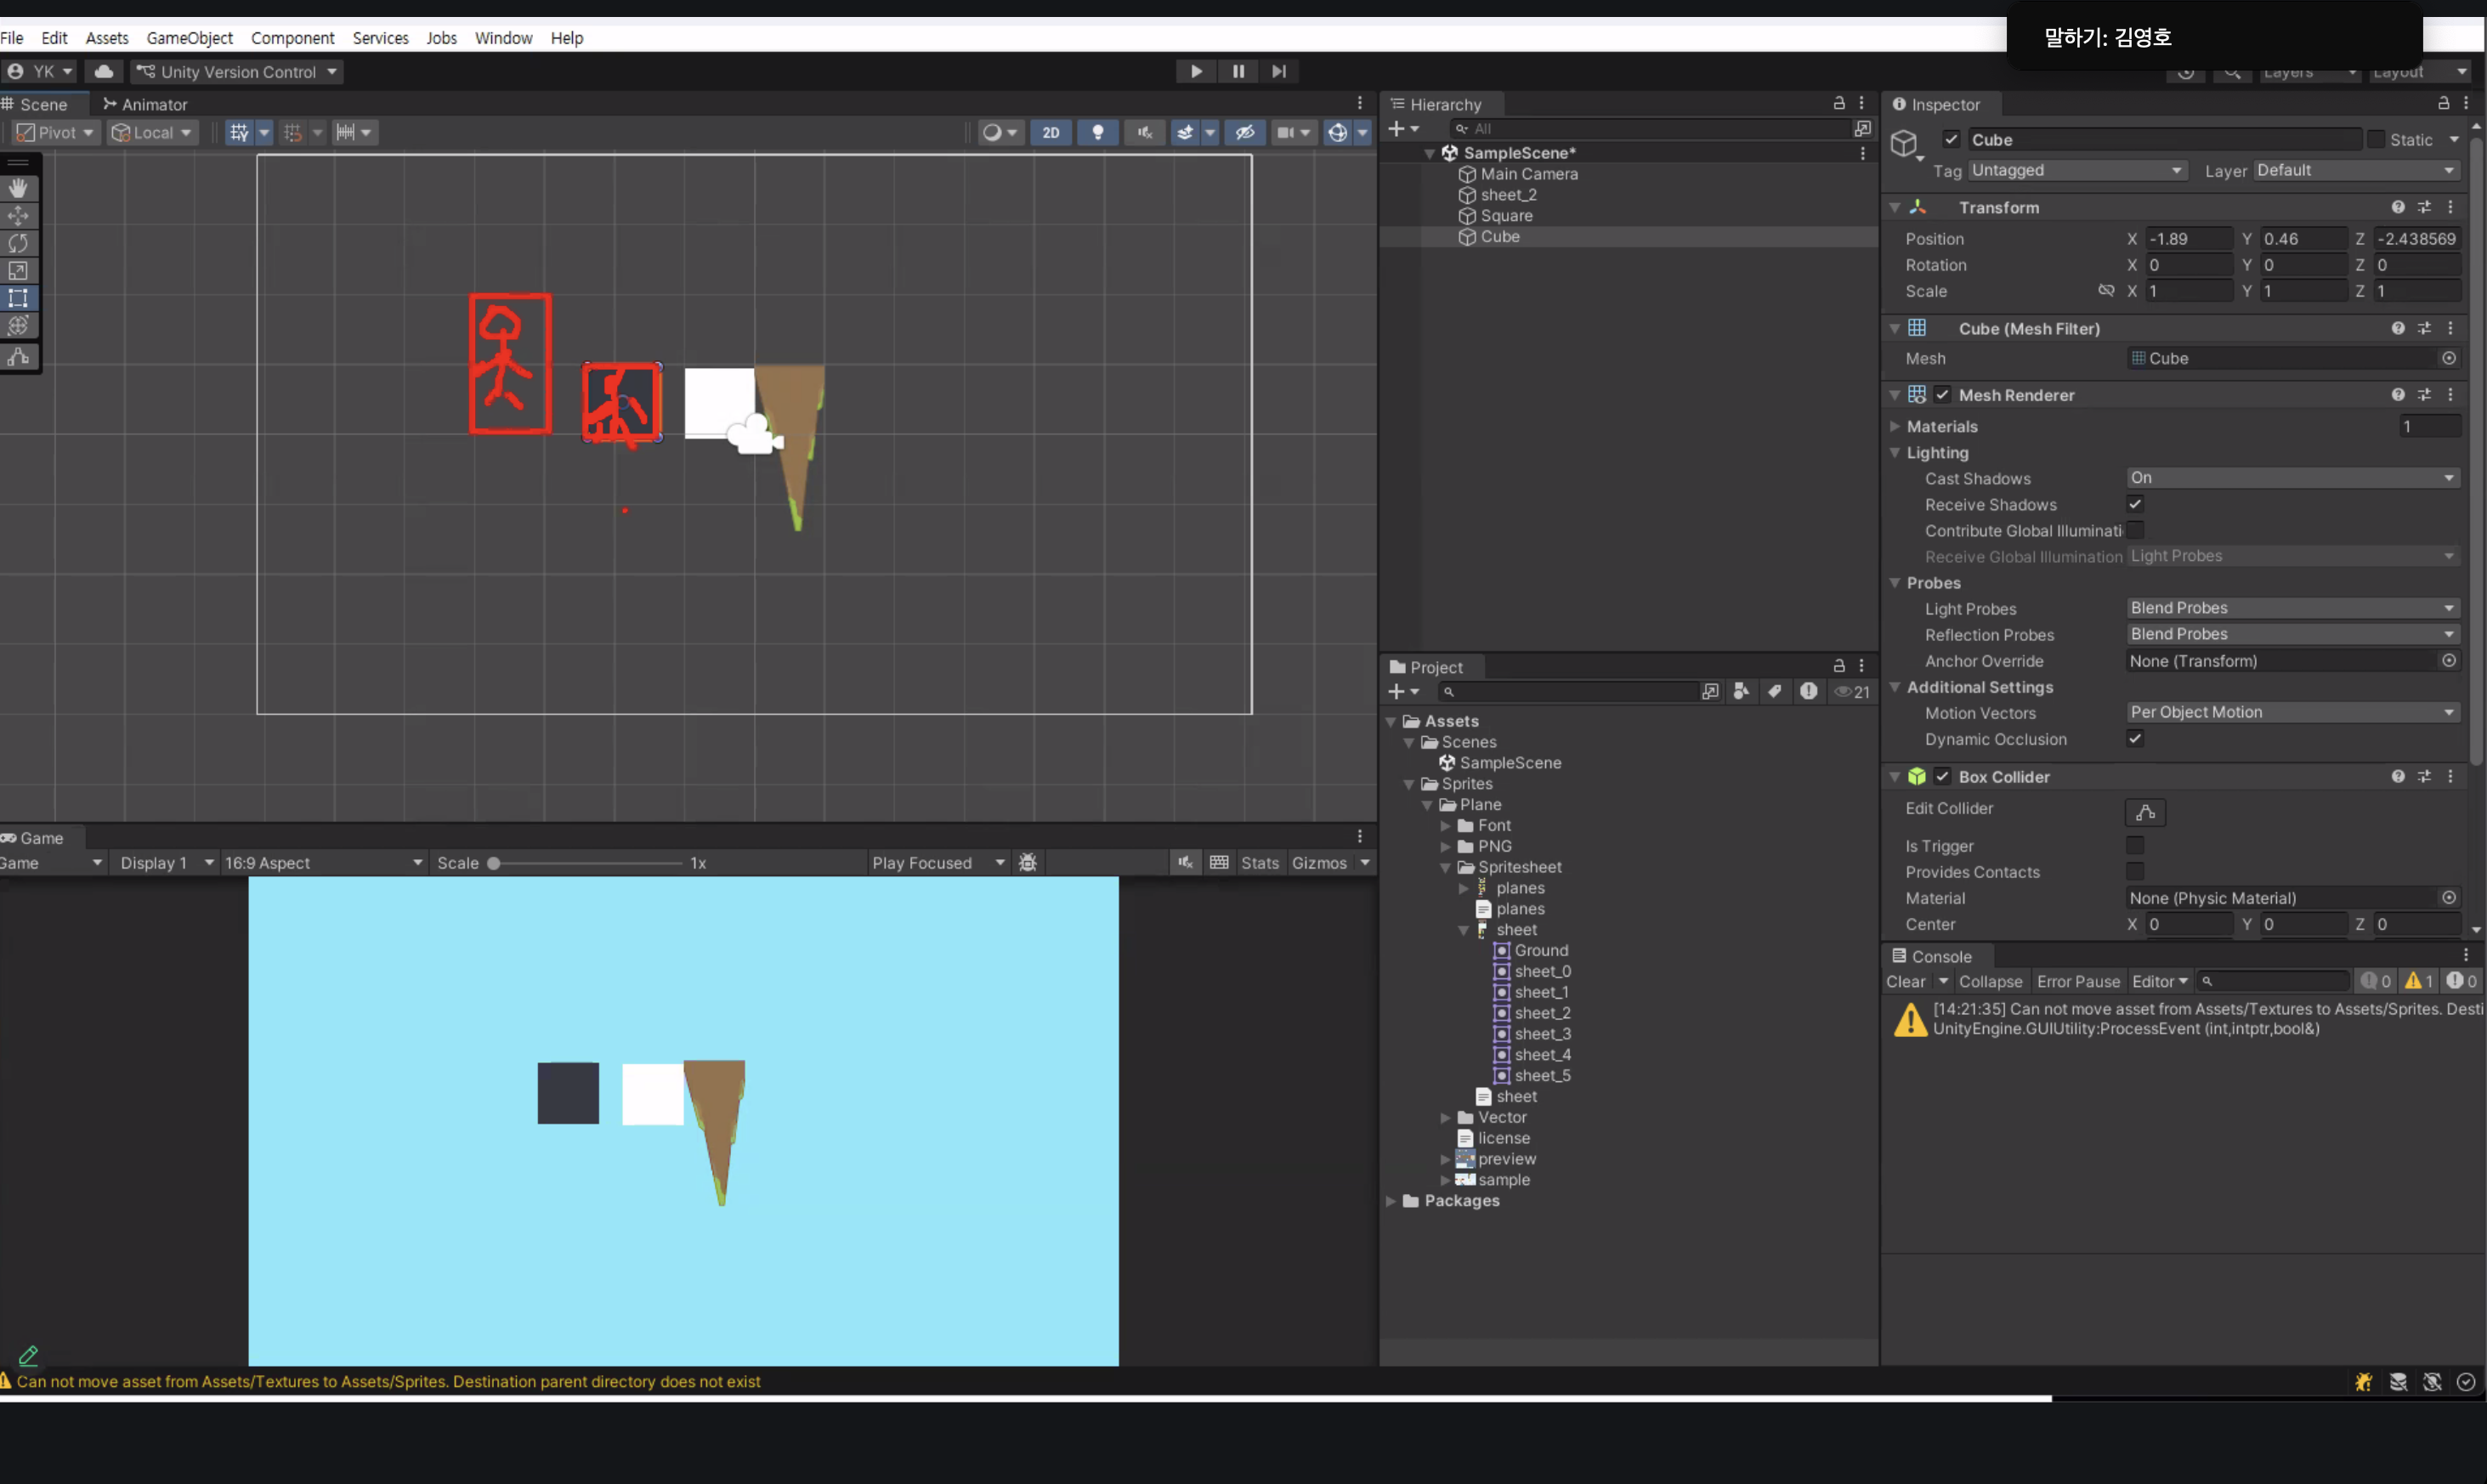
Task: Open Cast Shadows dropdown
Action: 2292,478
